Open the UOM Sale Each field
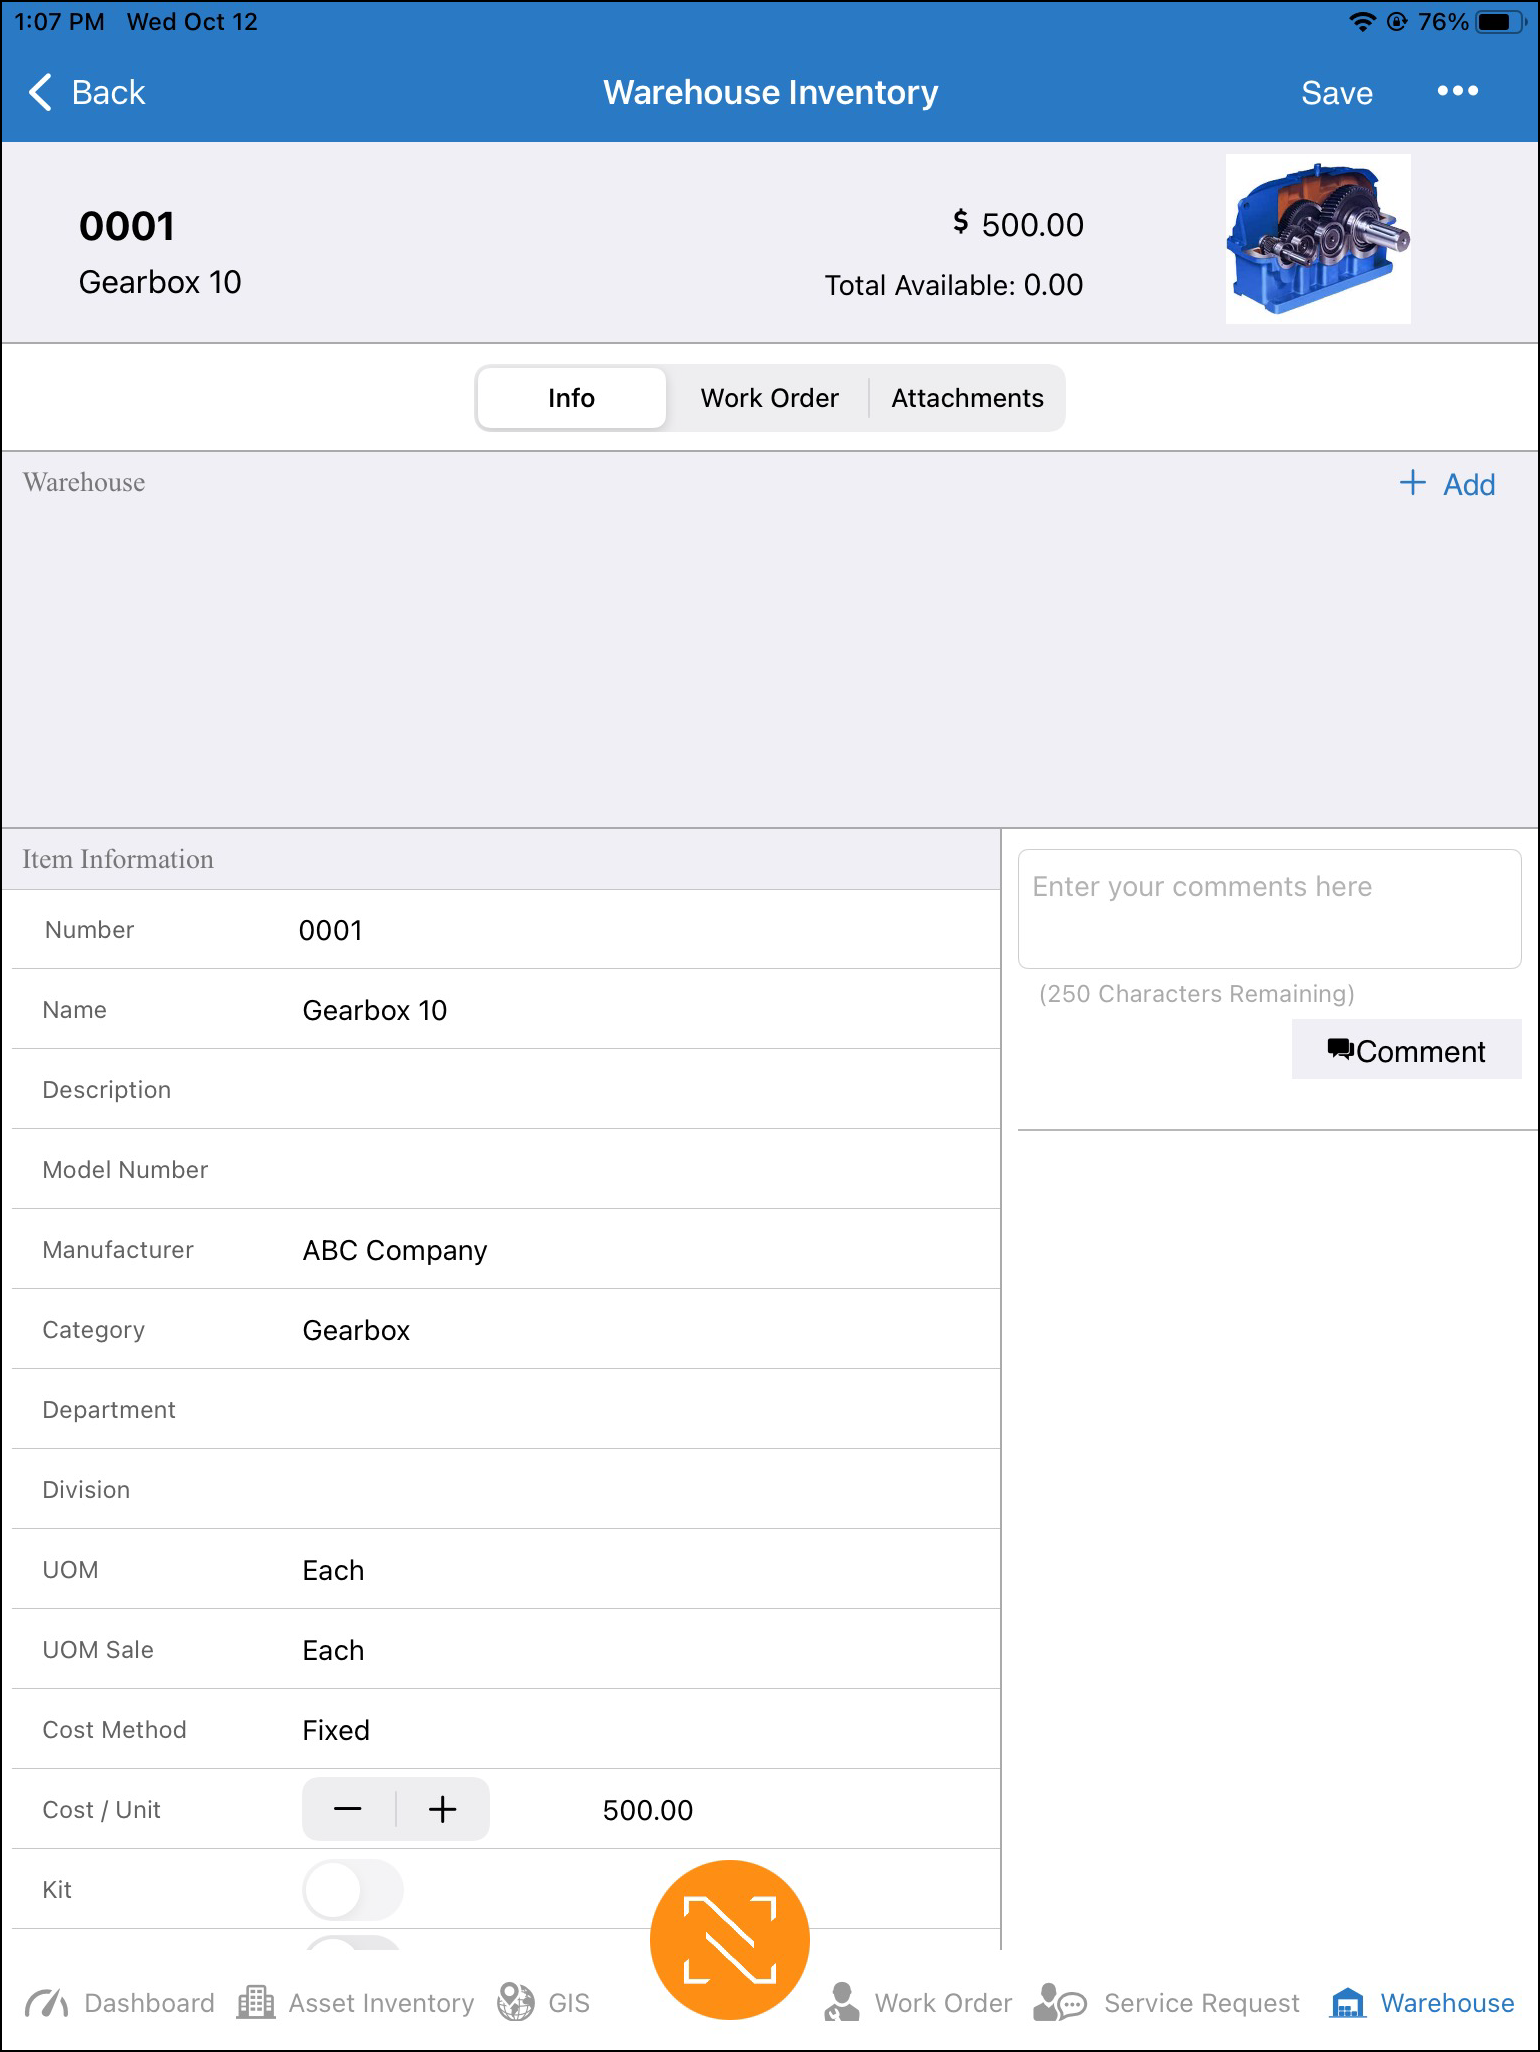 506,1649
